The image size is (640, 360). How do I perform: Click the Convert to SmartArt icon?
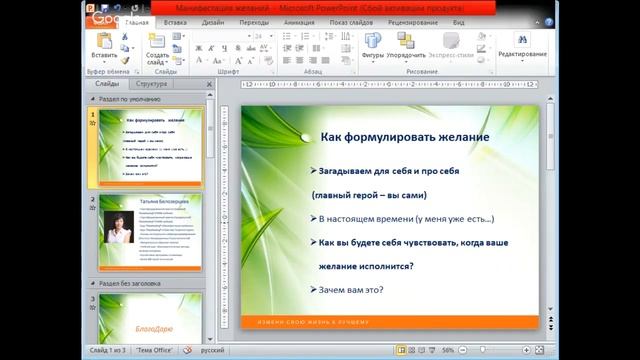(x=346, y=61)
